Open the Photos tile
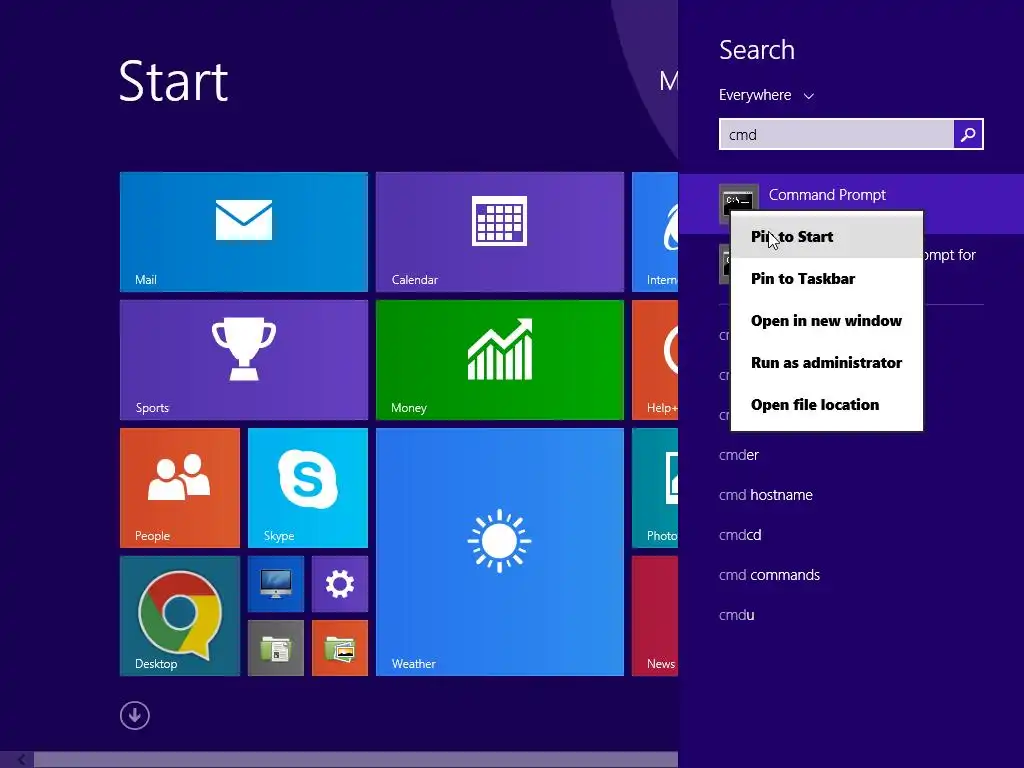The height and width of the screenshot is (768, 1024). tap(655, 488)
